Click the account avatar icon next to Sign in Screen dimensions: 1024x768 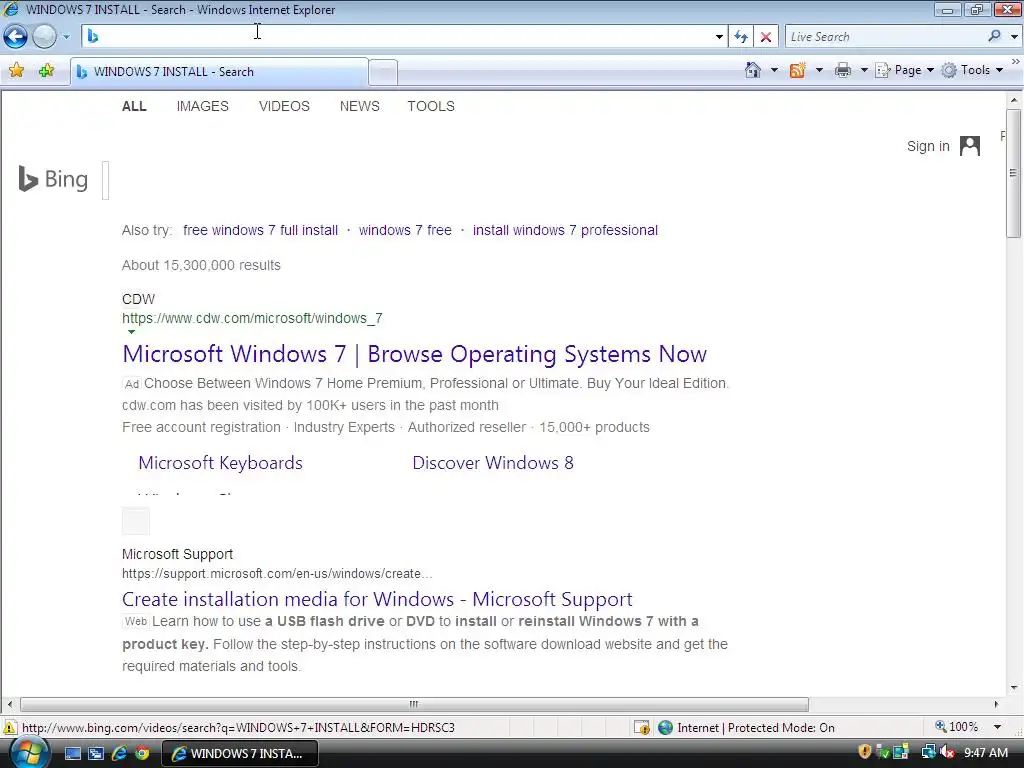point(970,146)
